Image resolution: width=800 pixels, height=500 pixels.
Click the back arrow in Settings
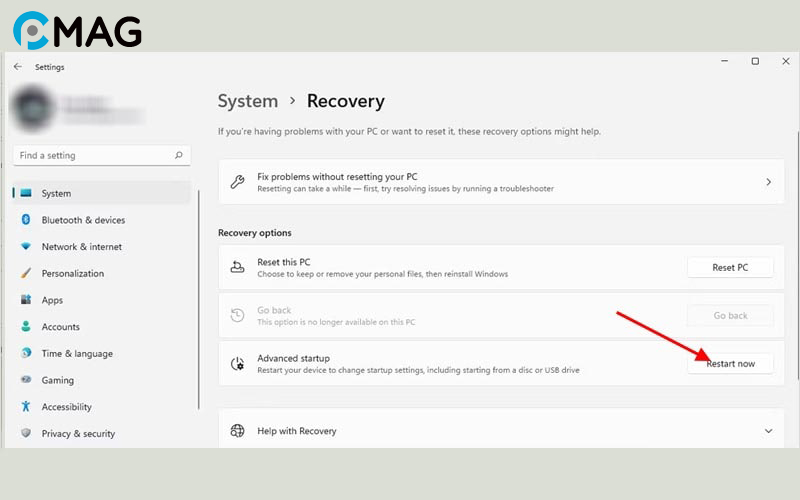[x=17, y=67]
